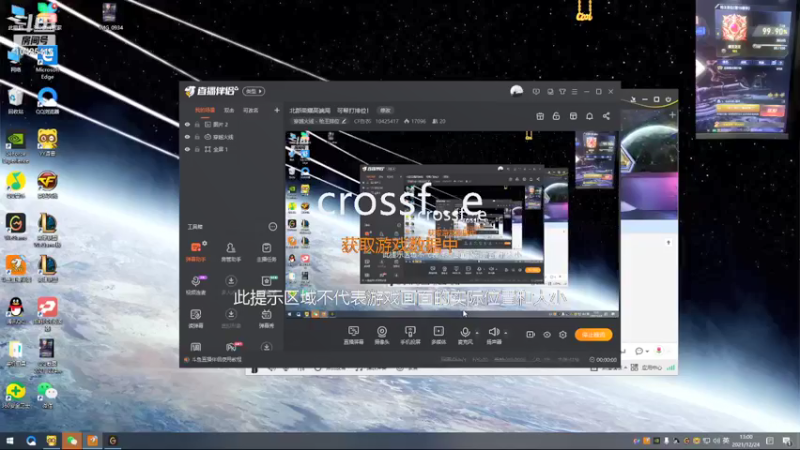
Task: Toggle the preview eye icon near settings gear
Action: (547, 335)
